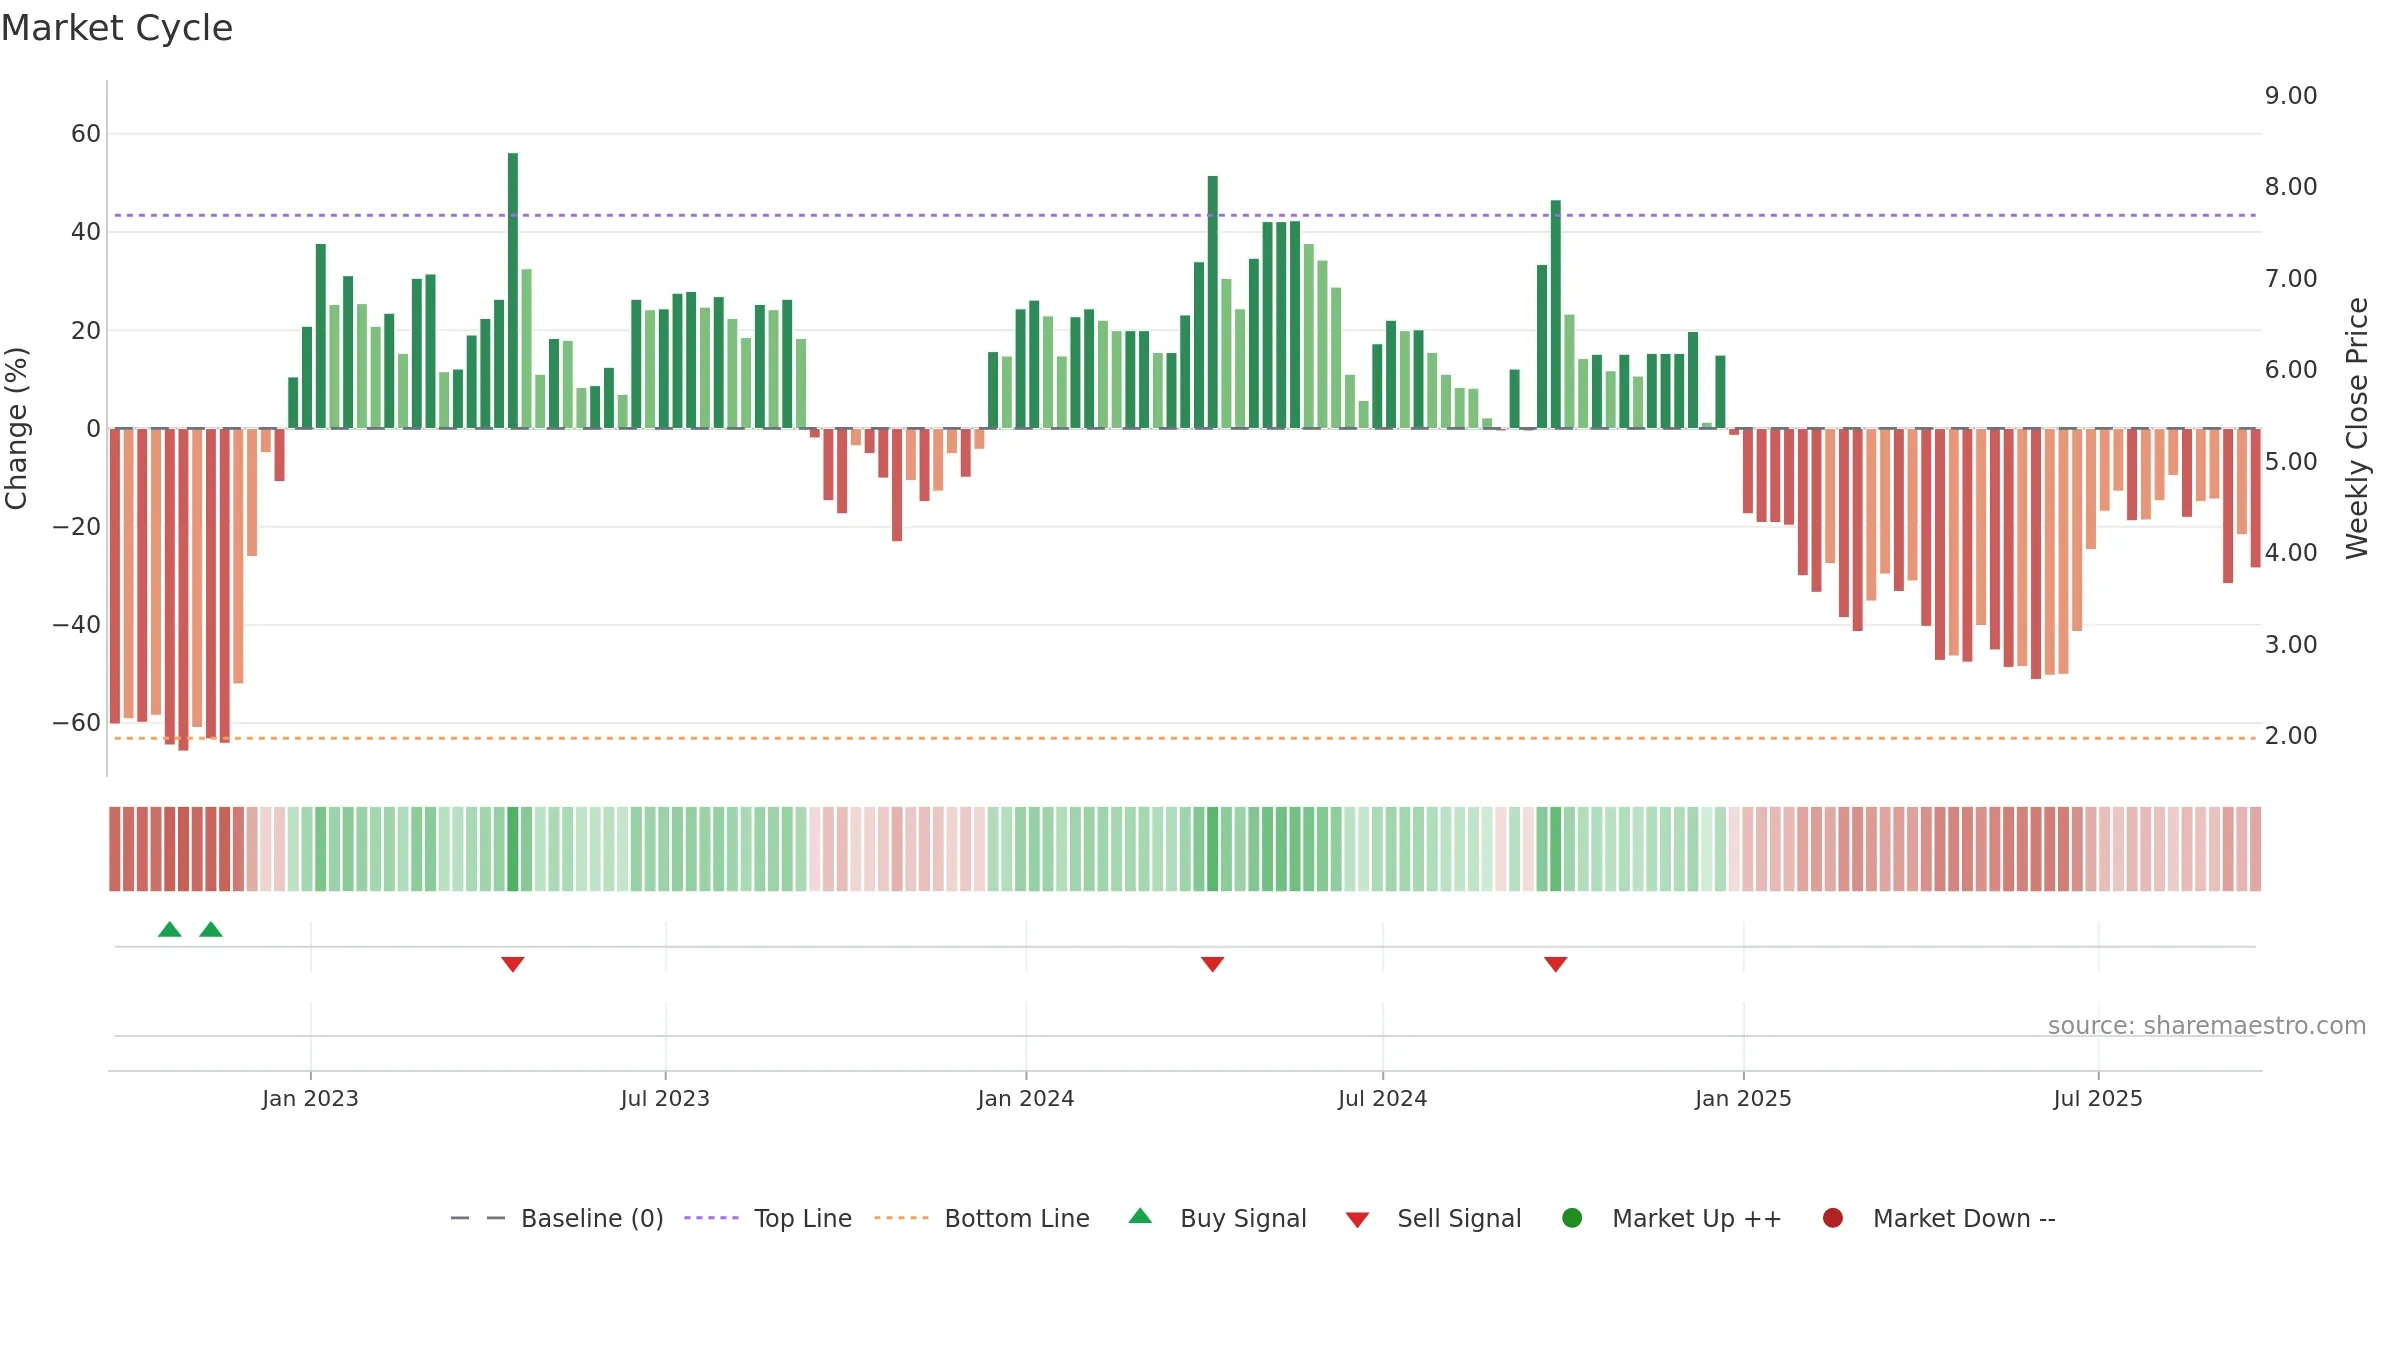This screenshot has width=2400, height=1350.
Task: Click the Jan 2023 axis label
Action: pyautogui.click(x=310, y=1098)
